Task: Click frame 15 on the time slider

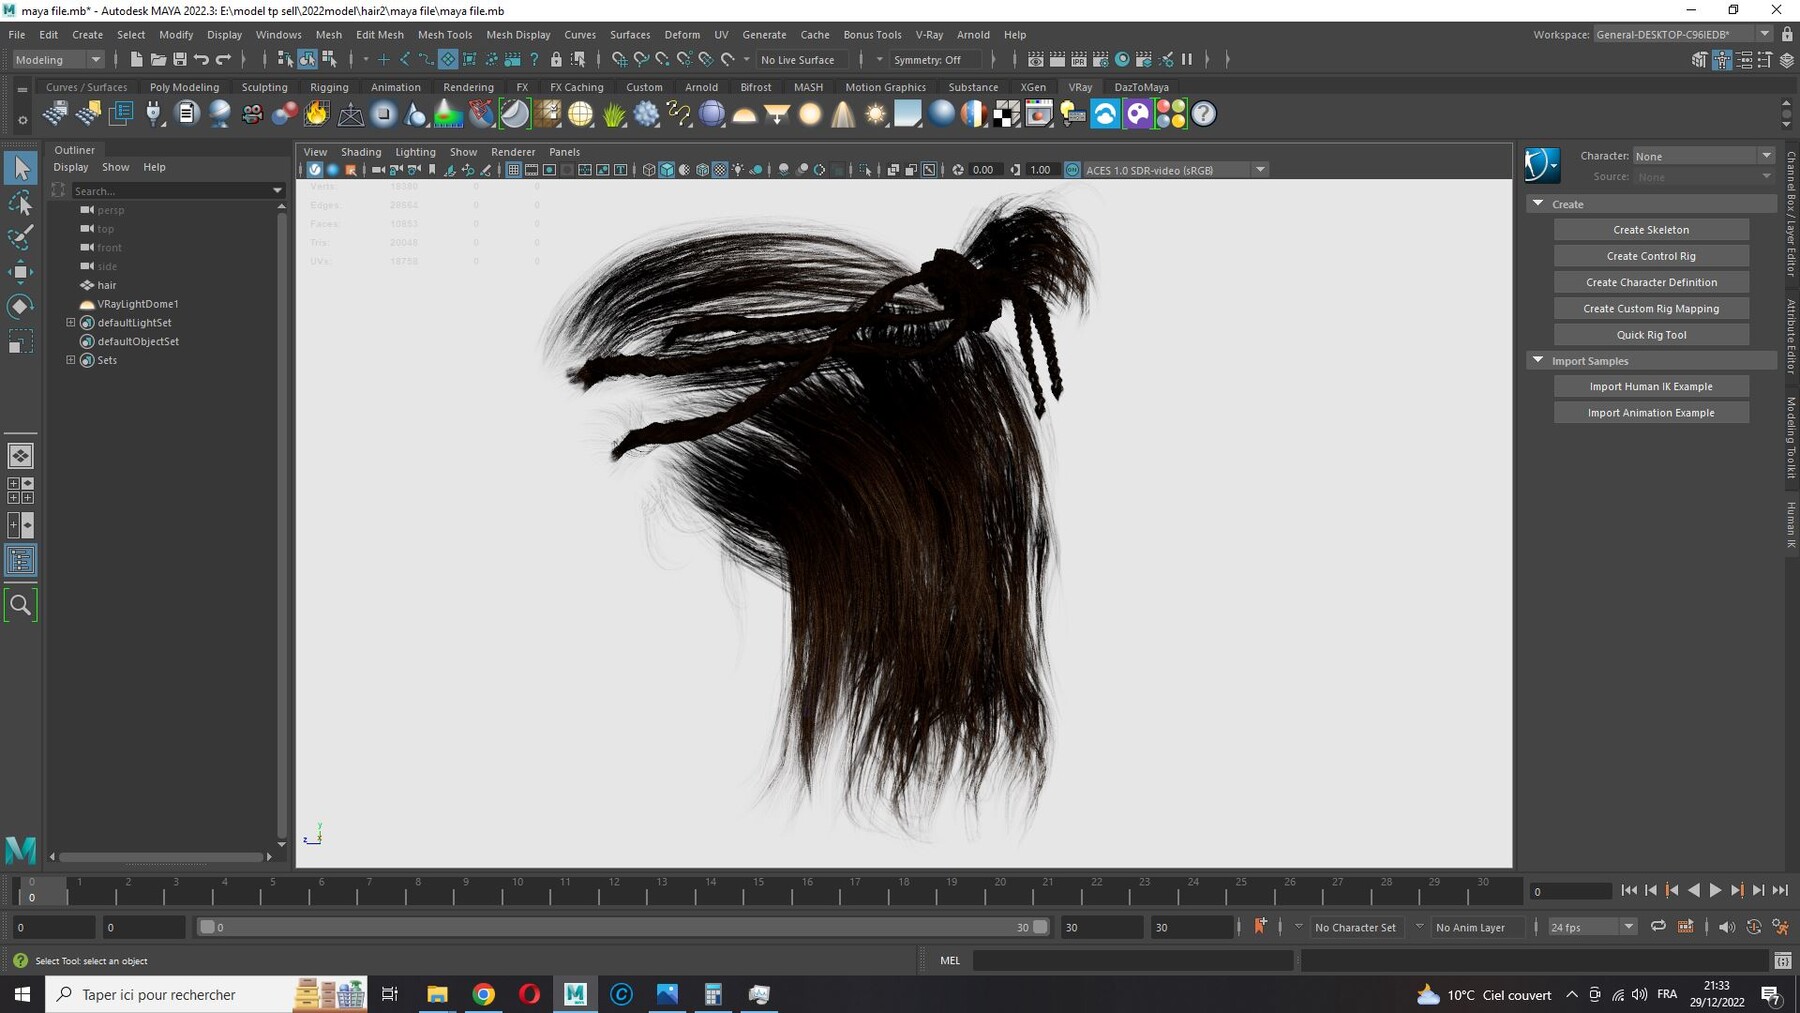Action: (x=759, y=890)
